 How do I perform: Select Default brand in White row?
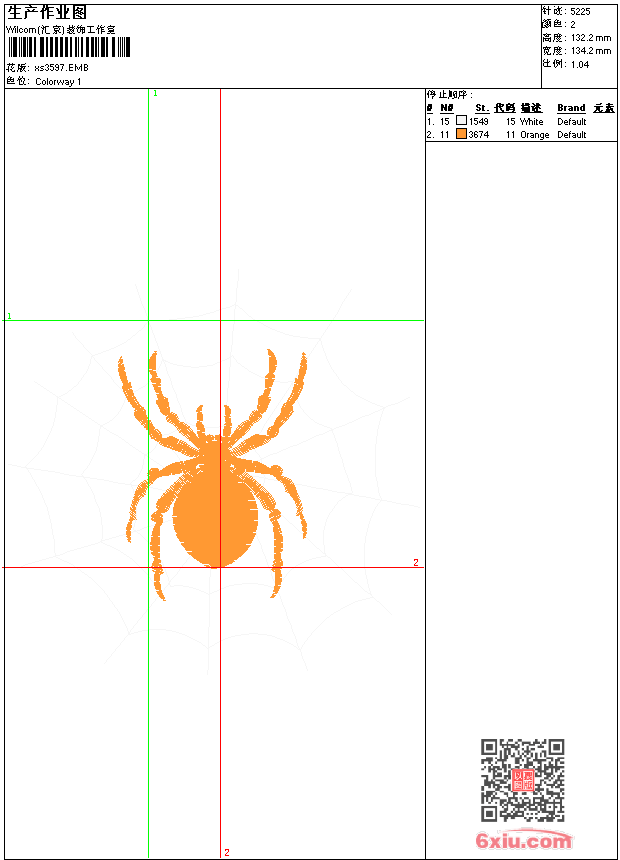(572, 122)
